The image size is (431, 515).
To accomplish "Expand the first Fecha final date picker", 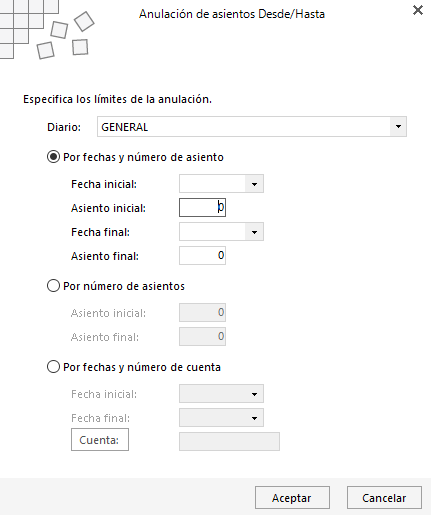I will (254, 232).
